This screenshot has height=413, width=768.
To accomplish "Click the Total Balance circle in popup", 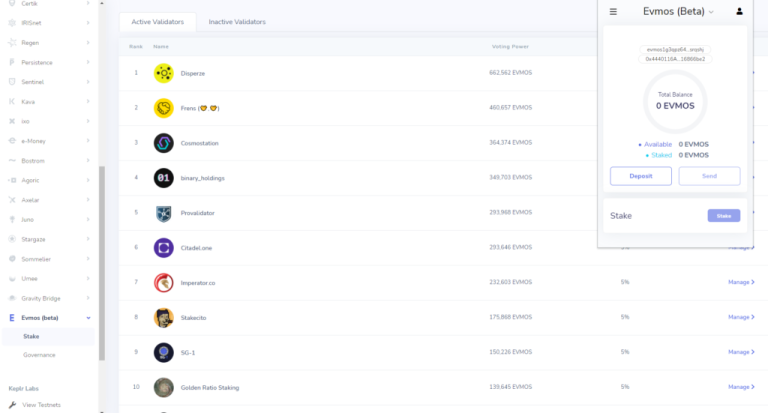I will click(x=675, y=101).
